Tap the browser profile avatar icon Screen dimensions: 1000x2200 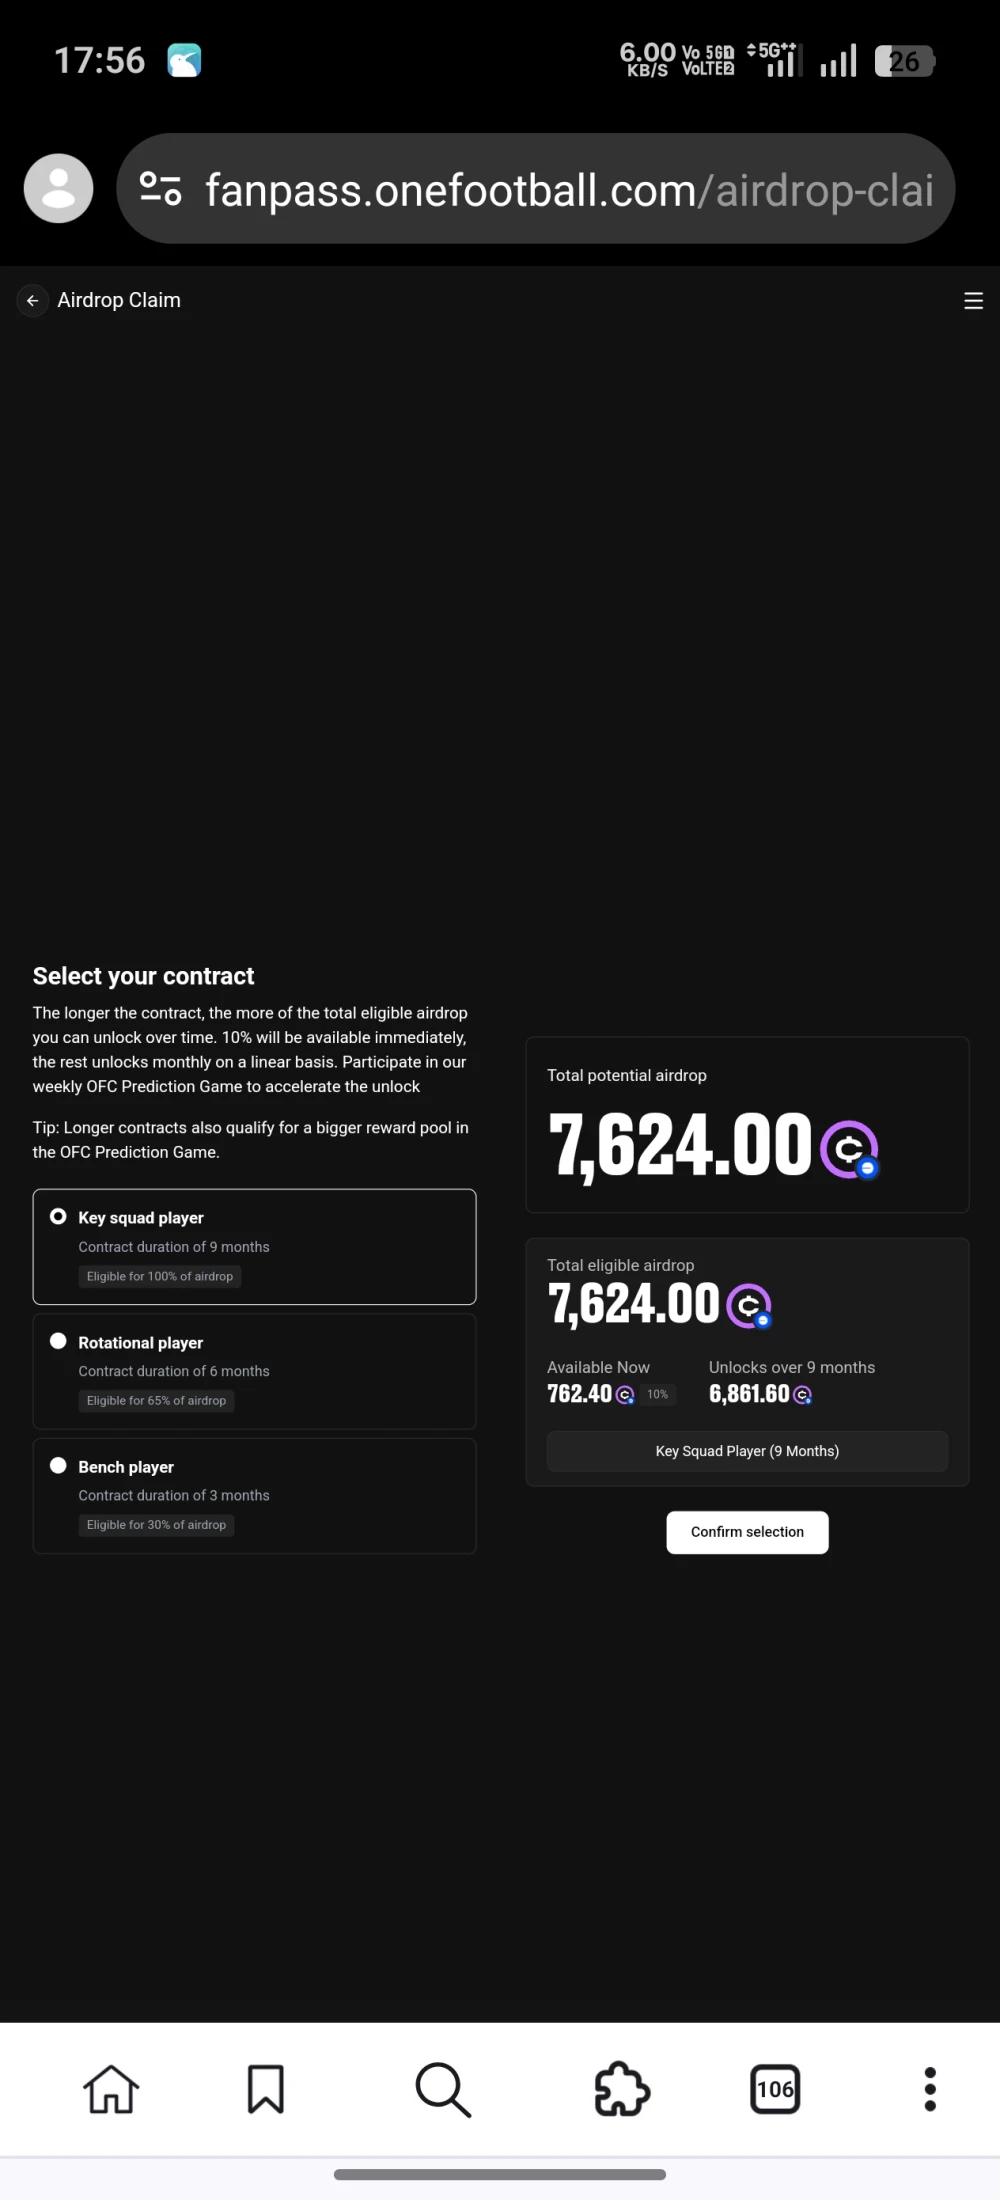59,188
